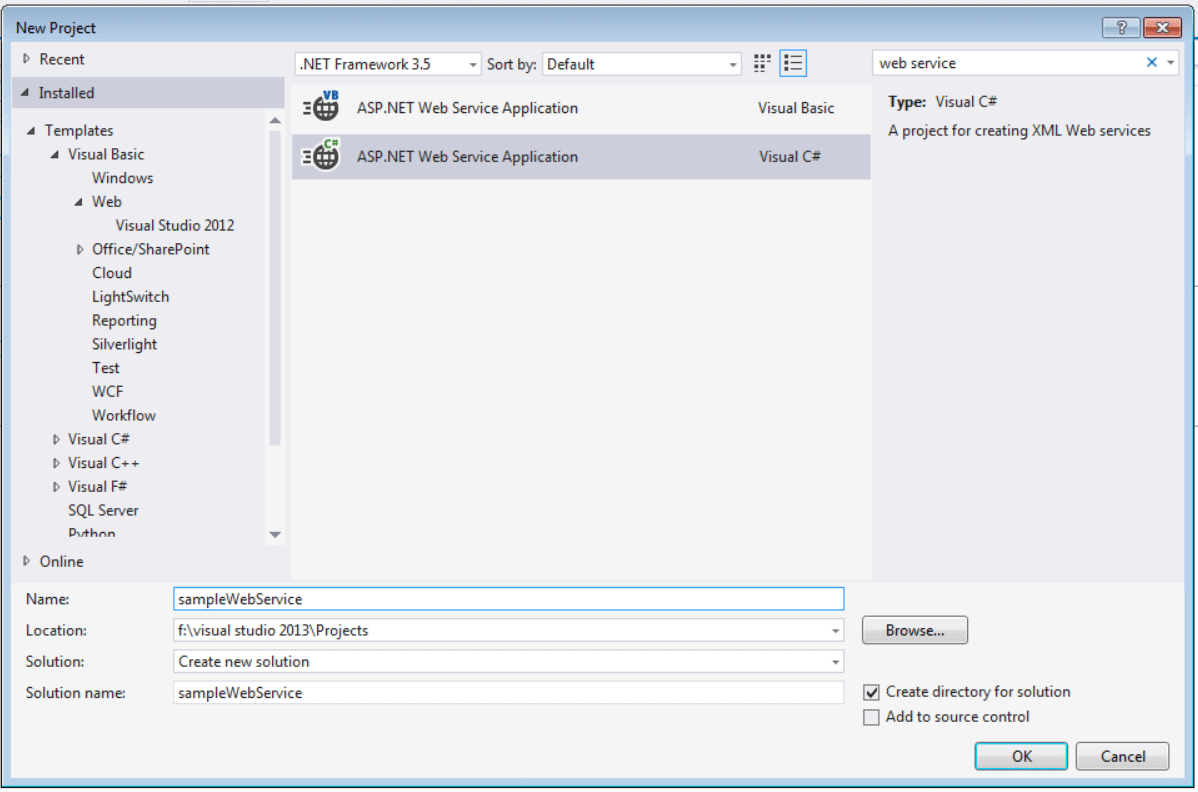Image resolution: width=1198 pixels, height=792 pixels.
Task: Switch to small icons grid view
Action: [x=762, y=63]
